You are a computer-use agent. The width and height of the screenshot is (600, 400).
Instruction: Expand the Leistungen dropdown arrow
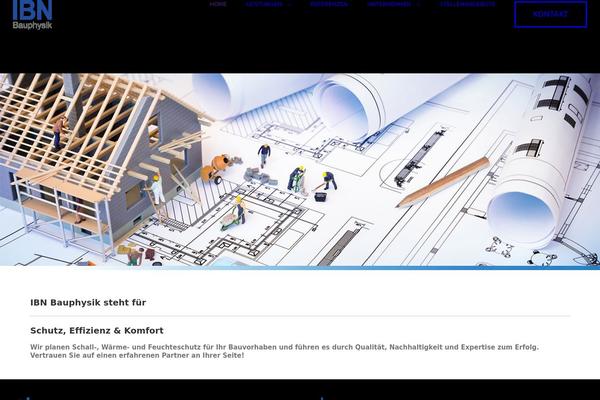pyautogui.click(x=289, y=4)
